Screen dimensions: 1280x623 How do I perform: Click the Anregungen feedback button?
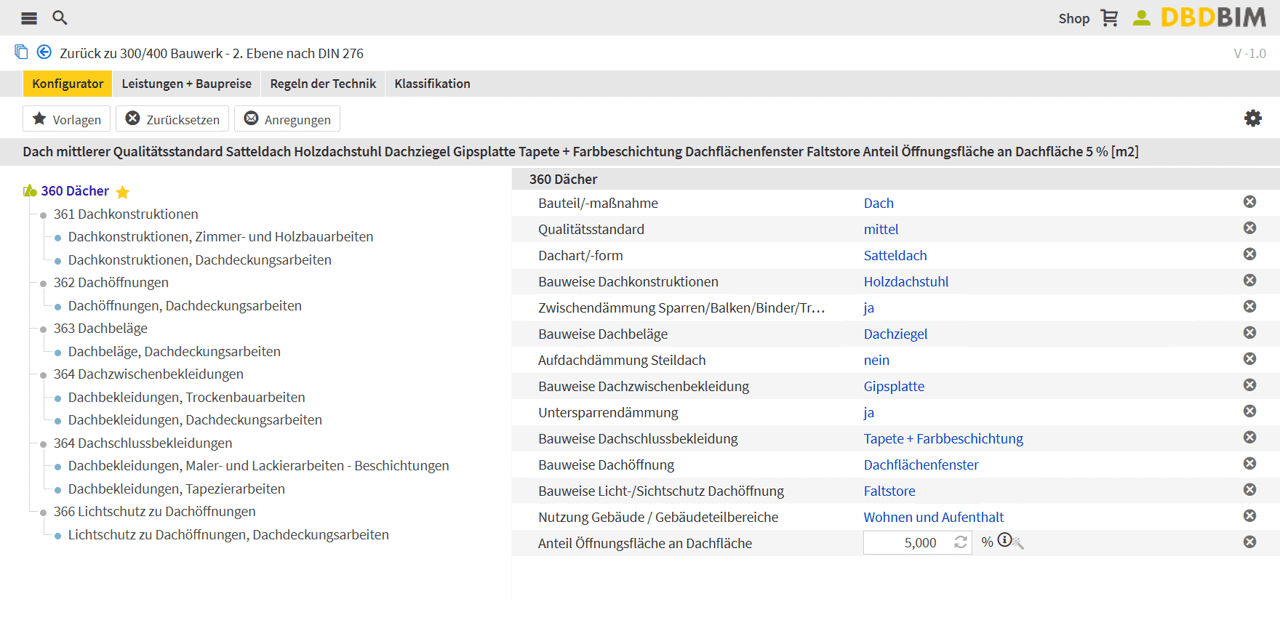(287, 119)
